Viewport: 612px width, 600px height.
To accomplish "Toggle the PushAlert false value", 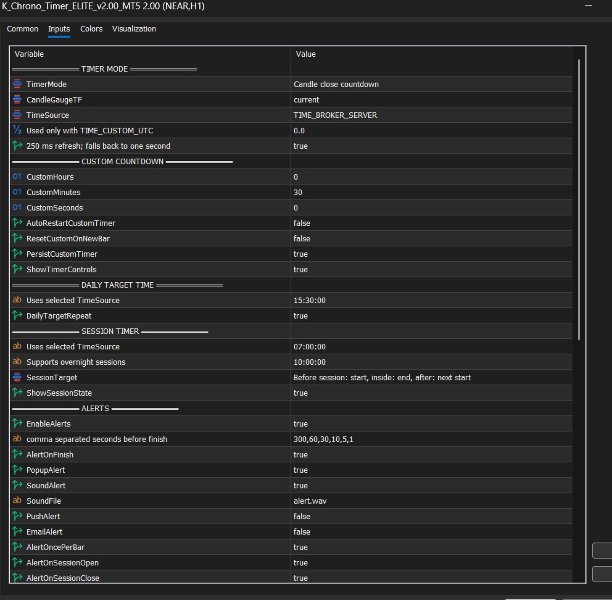I will (x=431, y=516).
